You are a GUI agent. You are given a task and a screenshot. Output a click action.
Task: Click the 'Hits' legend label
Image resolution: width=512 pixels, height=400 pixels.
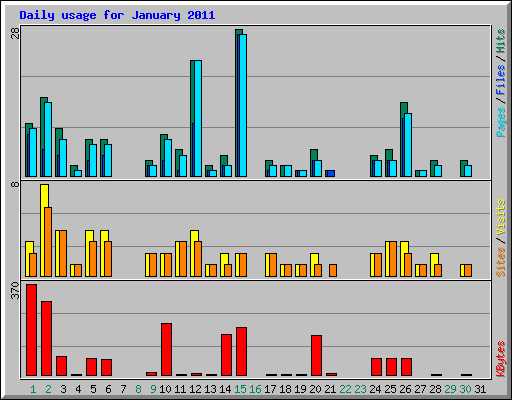click(500, 41)
